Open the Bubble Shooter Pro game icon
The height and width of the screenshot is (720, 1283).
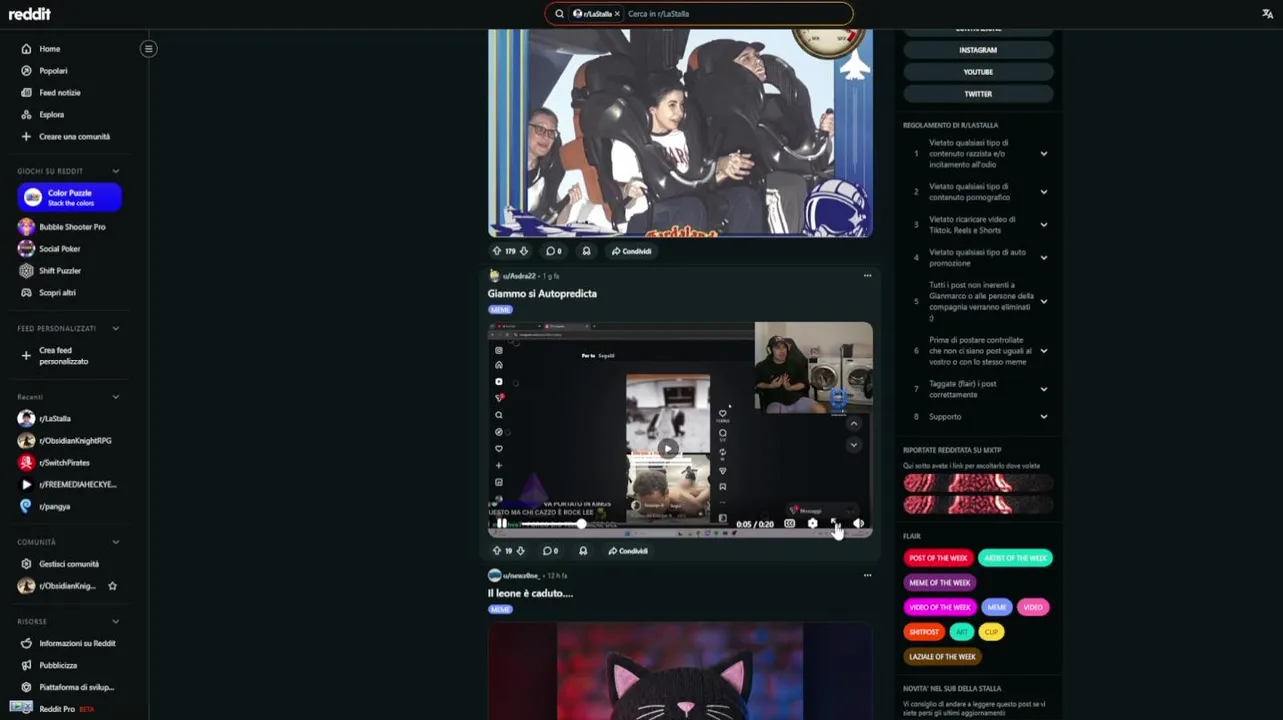26,227
